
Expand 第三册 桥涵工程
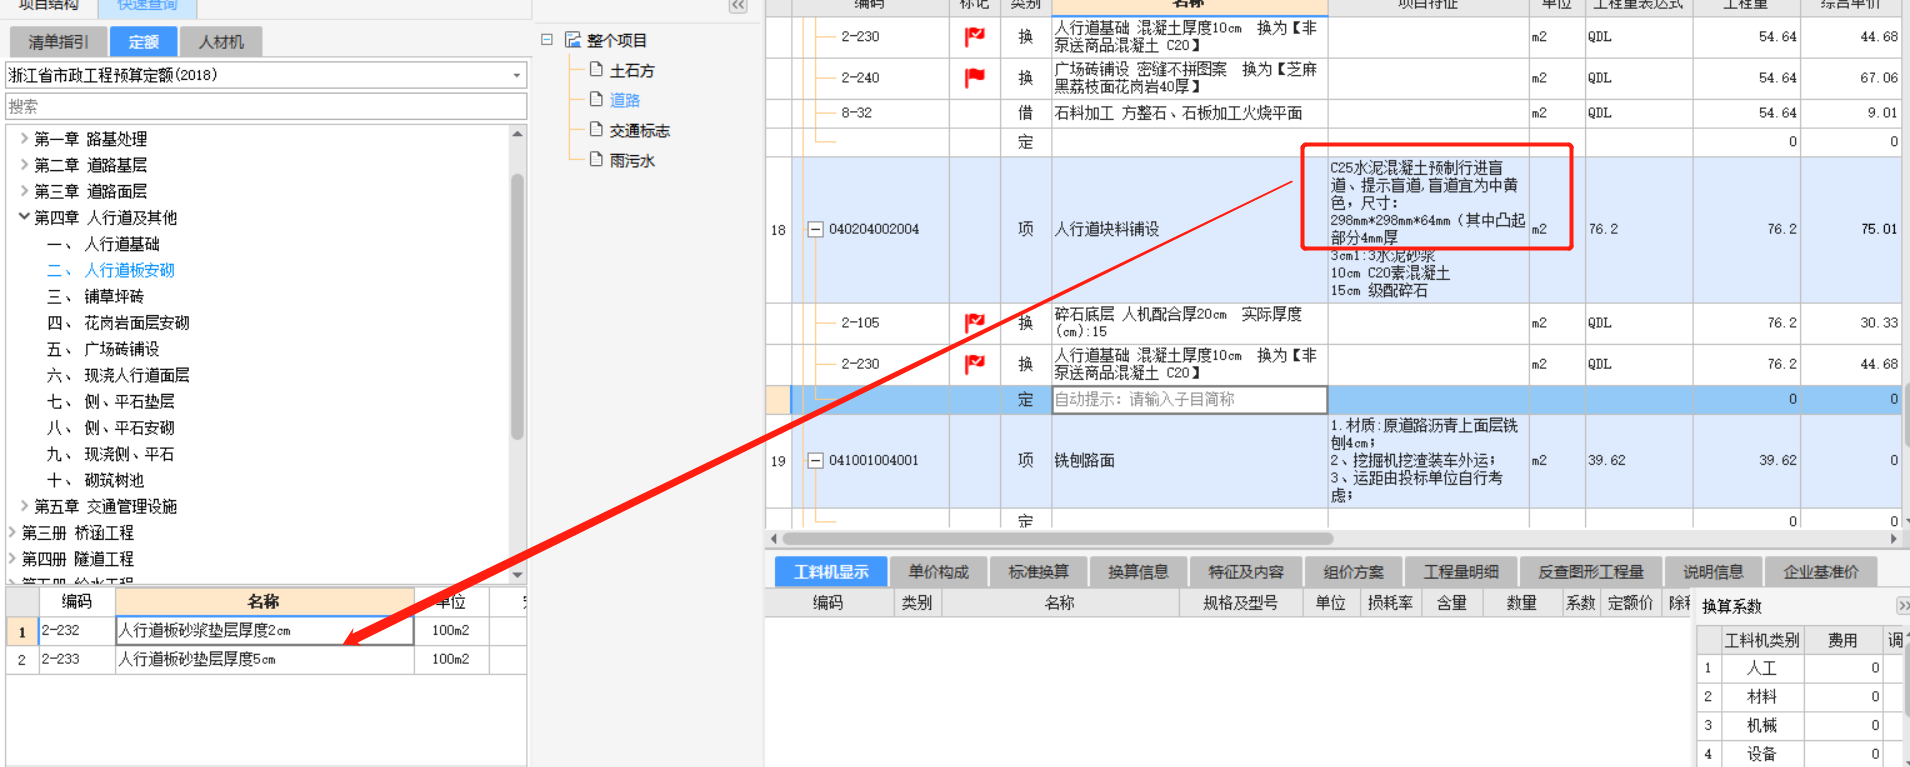click(12, 533)
